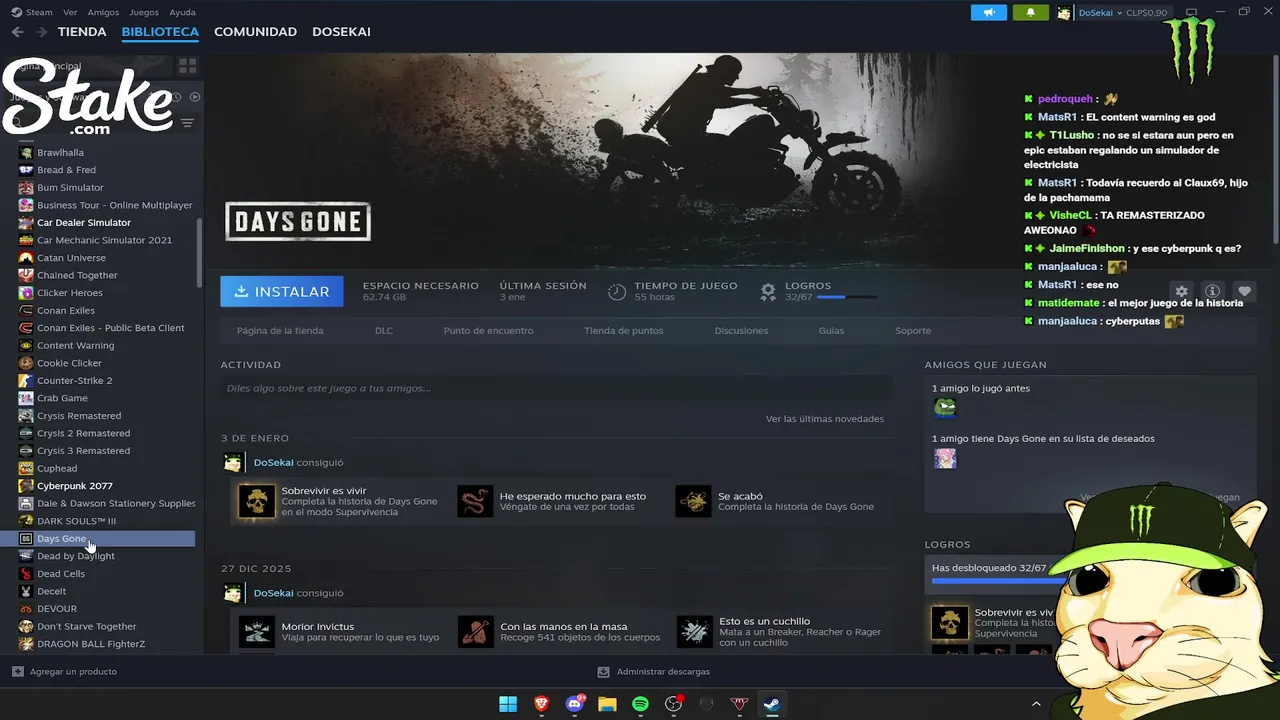Image resolution: width=1280 pixels, height=720 pixels.
Task: Click the LOGROS 32/67 progress bar
Action: pyautogui.click(x=846, y=297)
